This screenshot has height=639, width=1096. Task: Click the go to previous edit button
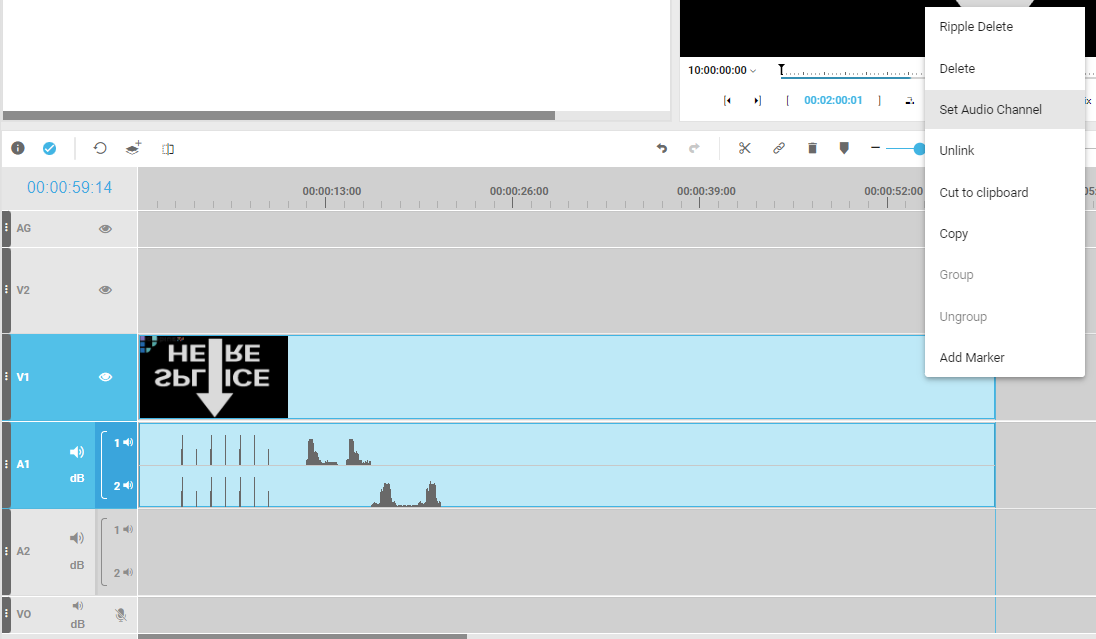click(x=727, y=100)
